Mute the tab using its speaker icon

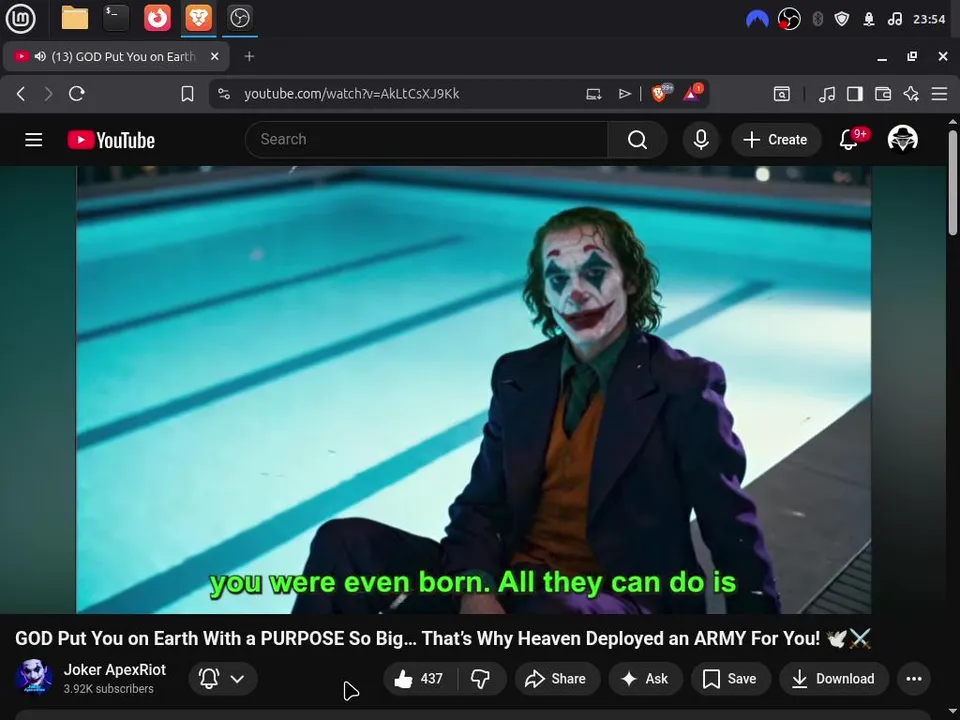pos(40,56)
